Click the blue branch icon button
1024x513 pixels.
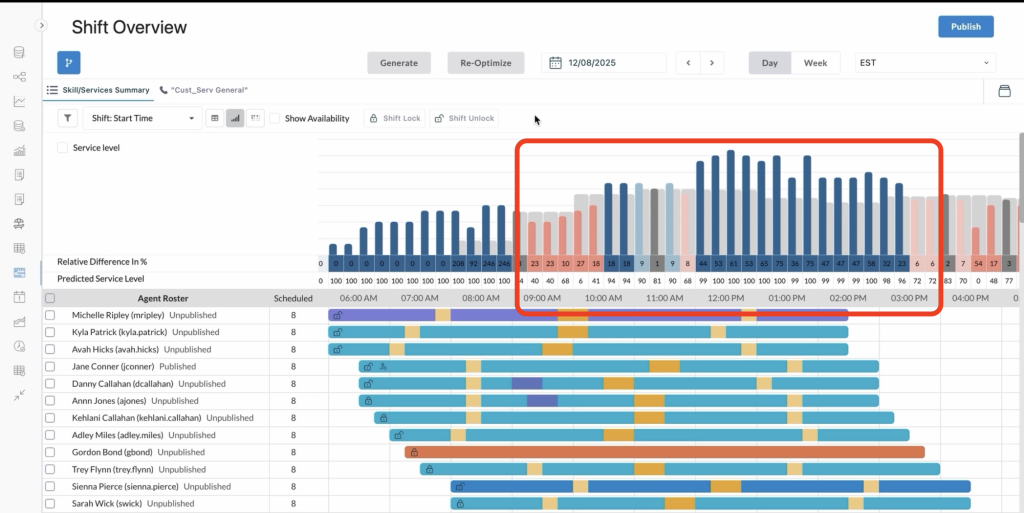[68, 62]
